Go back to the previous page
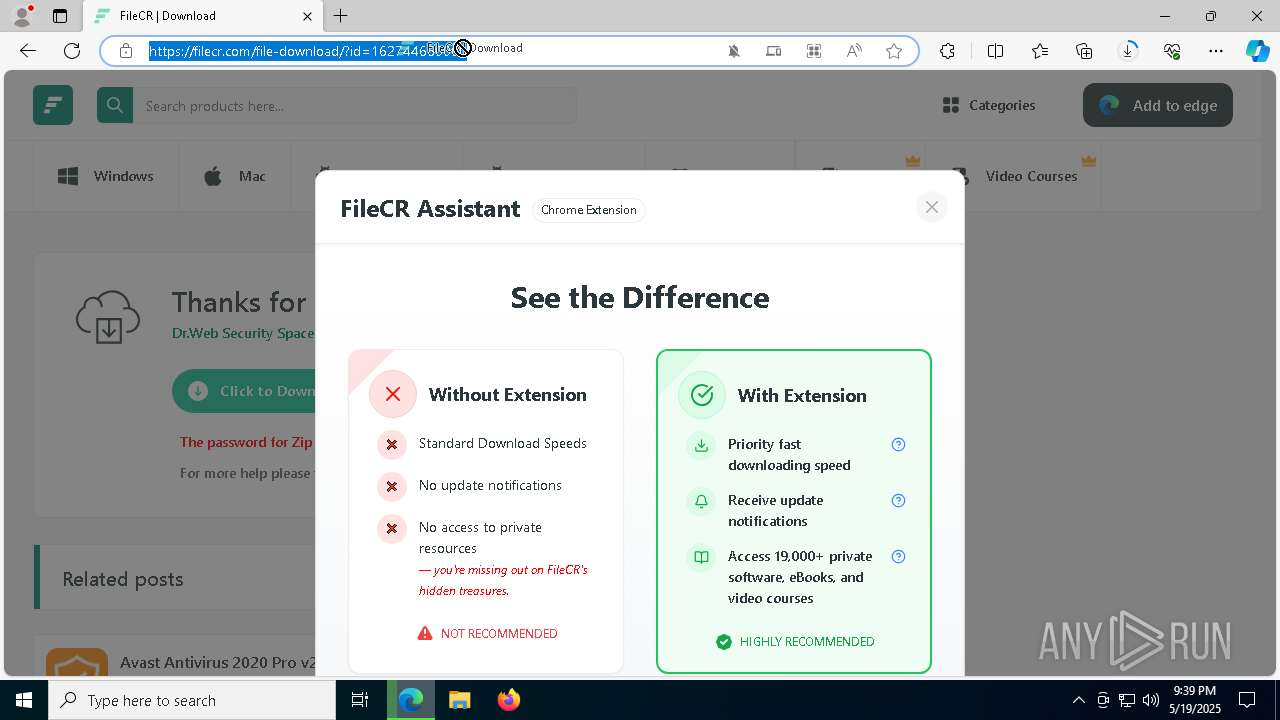This screenshot has height=720, width=1280. coord(28,51)
